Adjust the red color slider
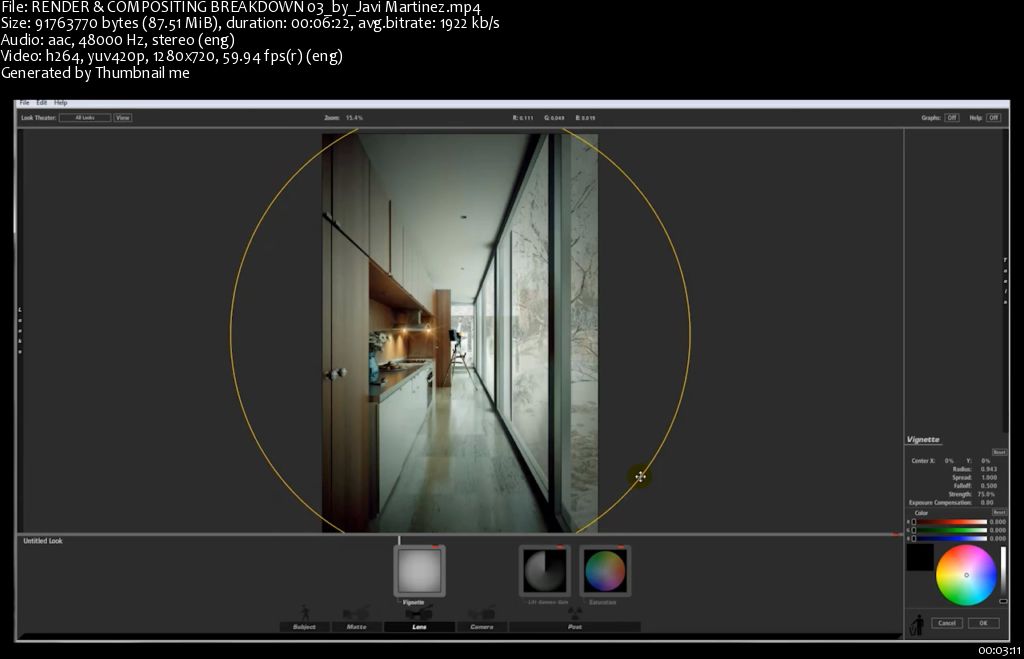This screenshot has width=1024, height=659. tap(950, 522)
